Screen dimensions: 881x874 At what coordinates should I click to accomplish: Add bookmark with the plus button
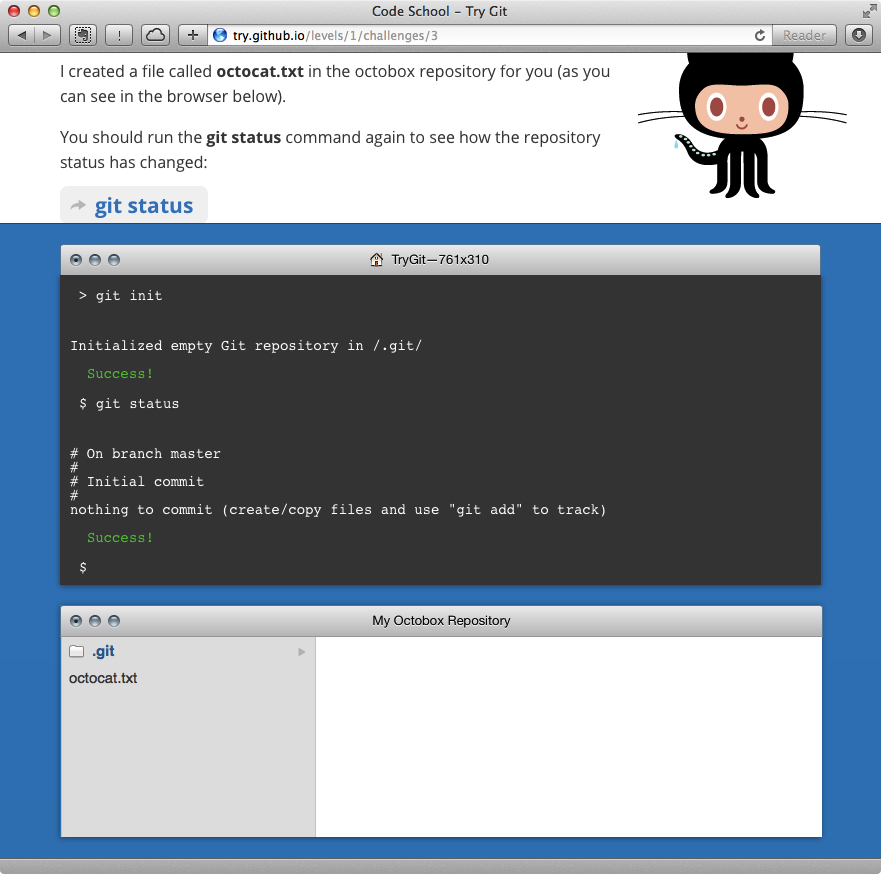point(193,35)
